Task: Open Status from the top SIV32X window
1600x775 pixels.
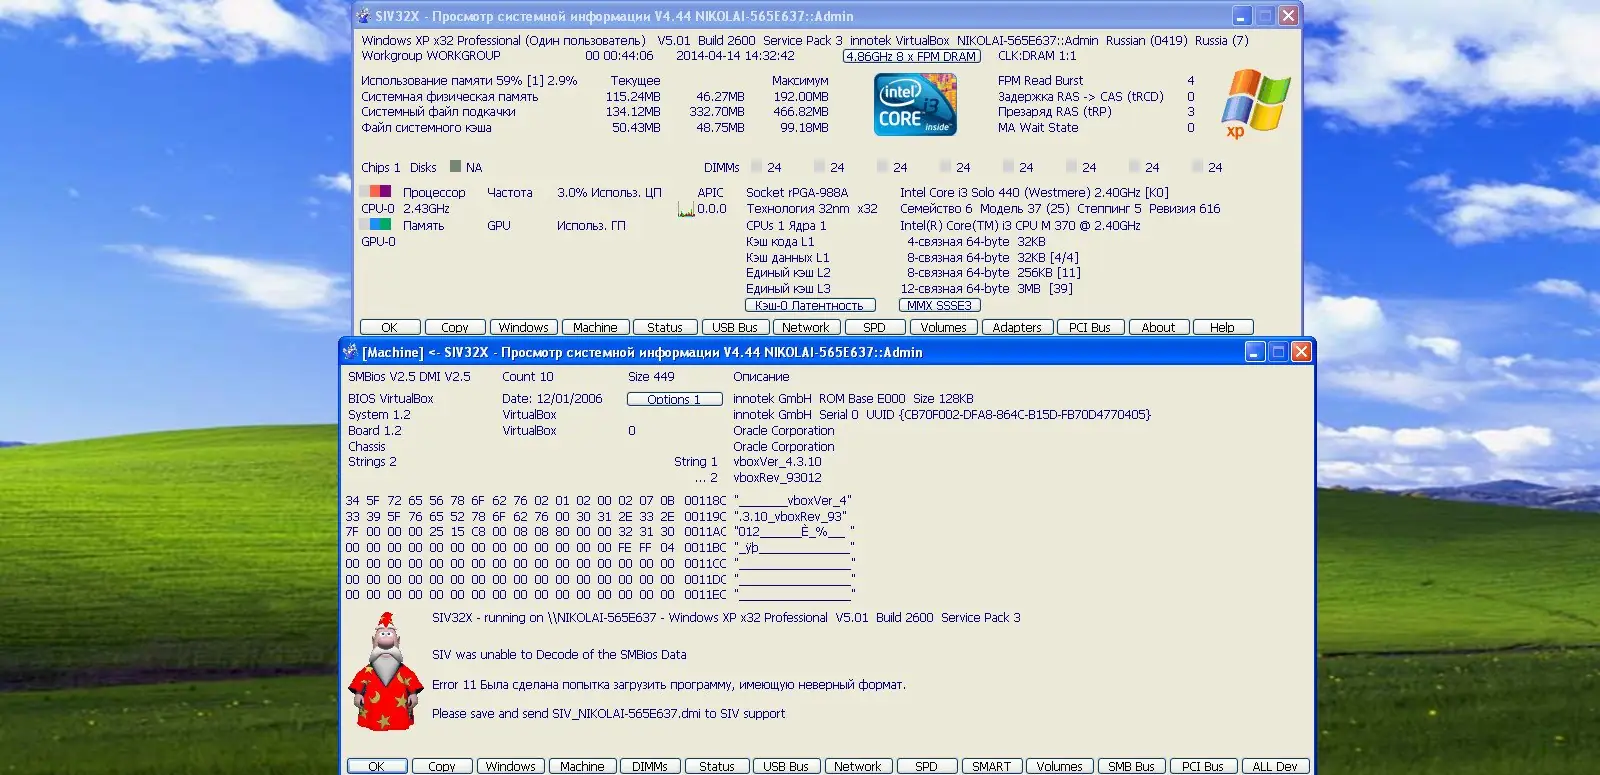Action: point(665,327)
